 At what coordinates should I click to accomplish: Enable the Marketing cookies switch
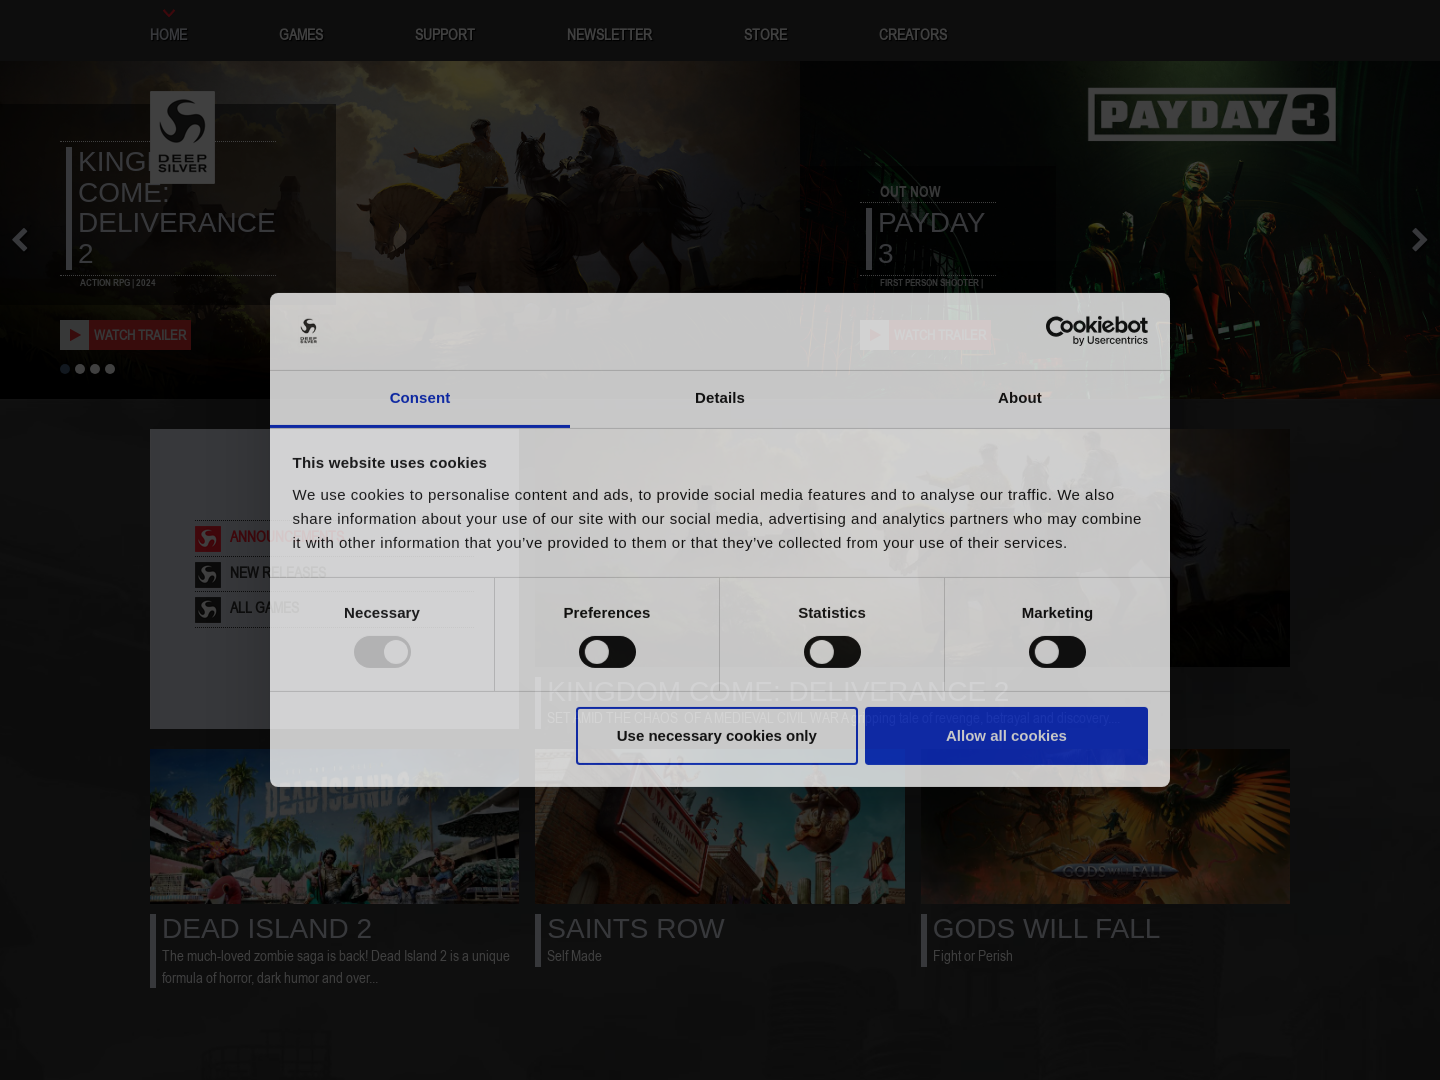pyautogui.click(x=1057, y=652)
